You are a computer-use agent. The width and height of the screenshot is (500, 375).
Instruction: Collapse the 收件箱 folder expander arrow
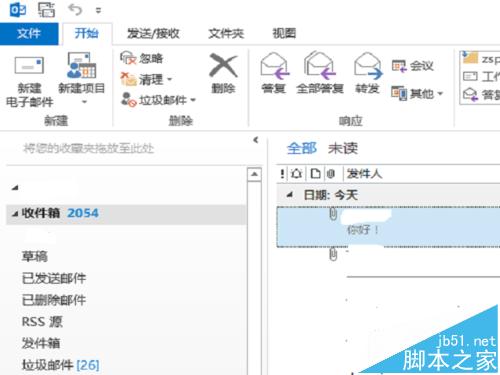[15, 214]
